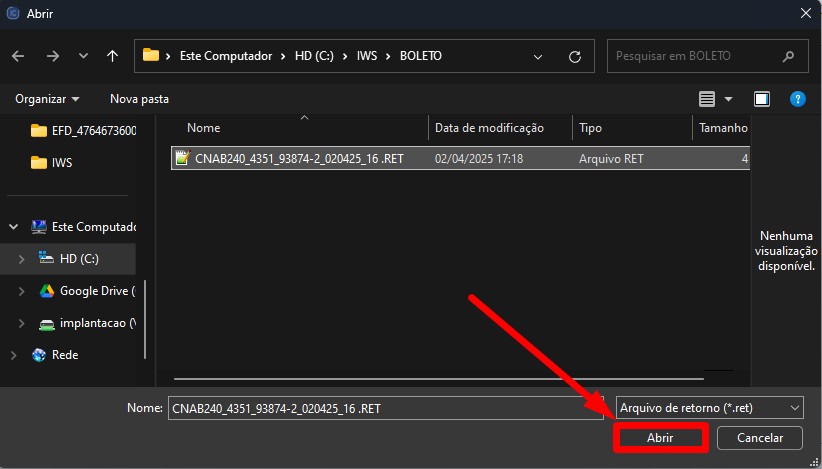Select file CNAB240_4351_93874-2_020425_16 .RET
This screenshot has width=822, height=469.
coord(460,158)
